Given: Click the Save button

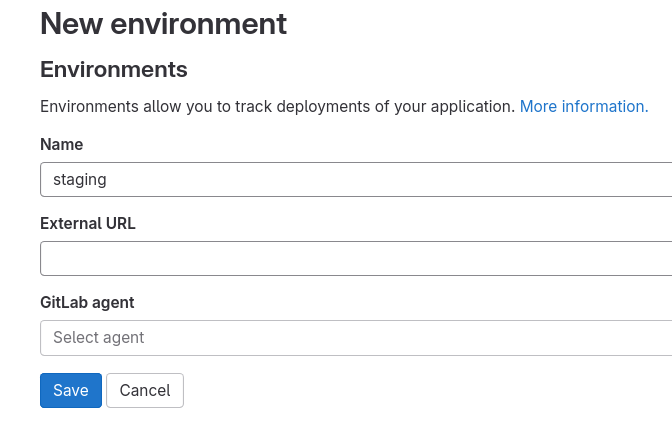Looking at the screenshot, I should click(71, 390).
